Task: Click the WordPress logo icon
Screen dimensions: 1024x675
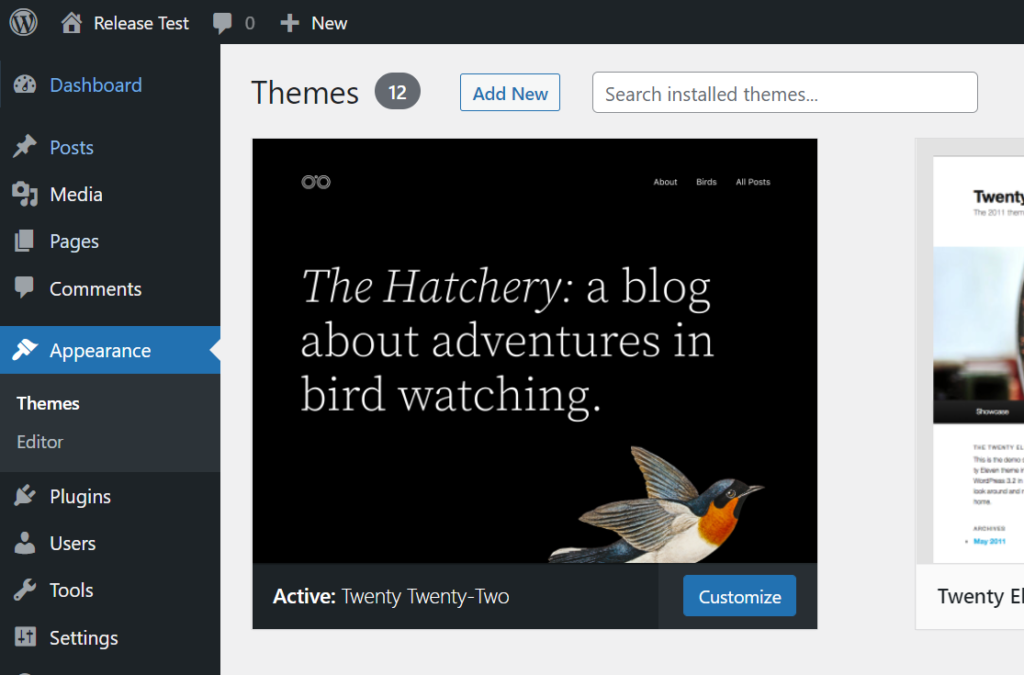Action: (22, 22)
